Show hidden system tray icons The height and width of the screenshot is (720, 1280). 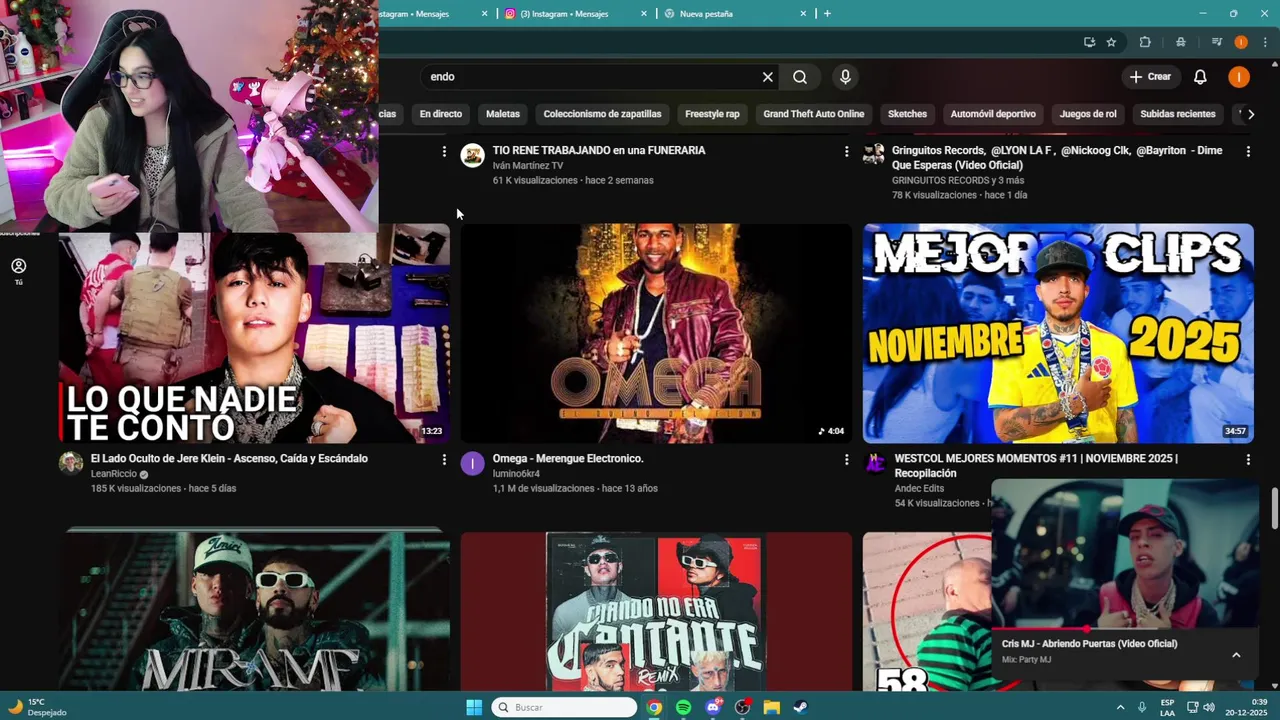click(1120, 707)
